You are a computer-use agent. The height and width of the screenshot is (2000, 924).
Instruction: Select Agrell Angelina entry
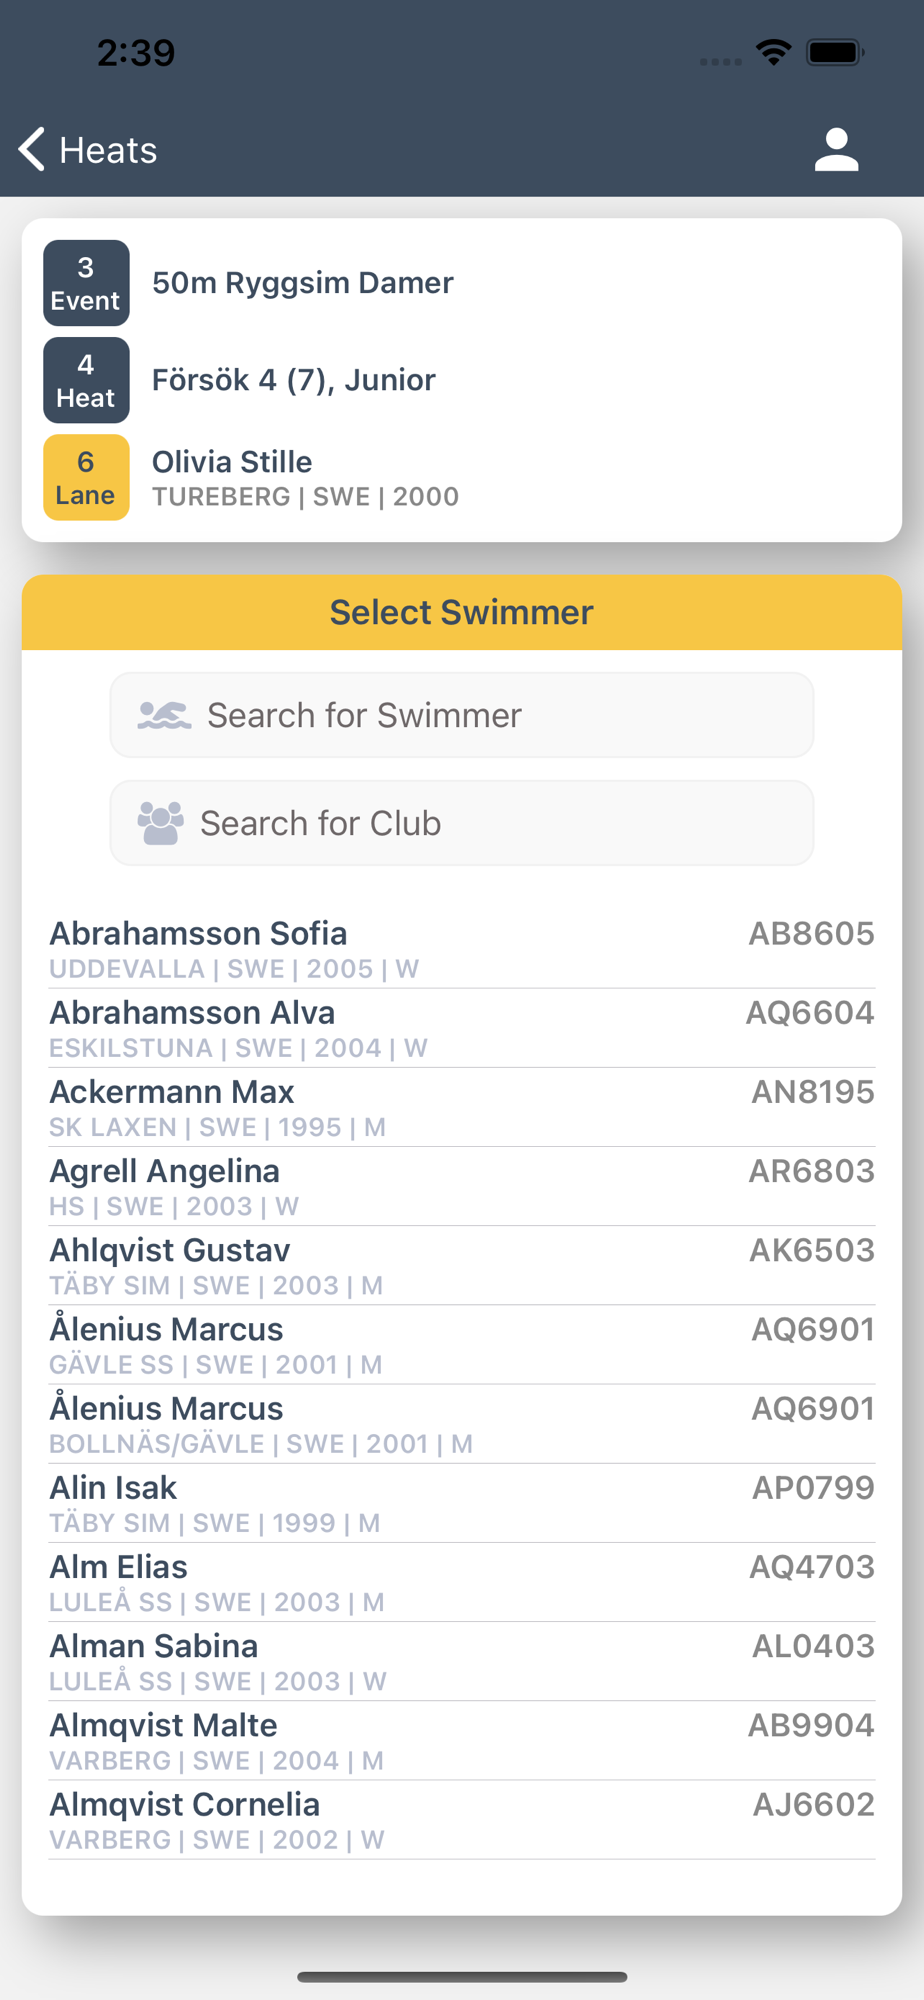coord(462,1186)
